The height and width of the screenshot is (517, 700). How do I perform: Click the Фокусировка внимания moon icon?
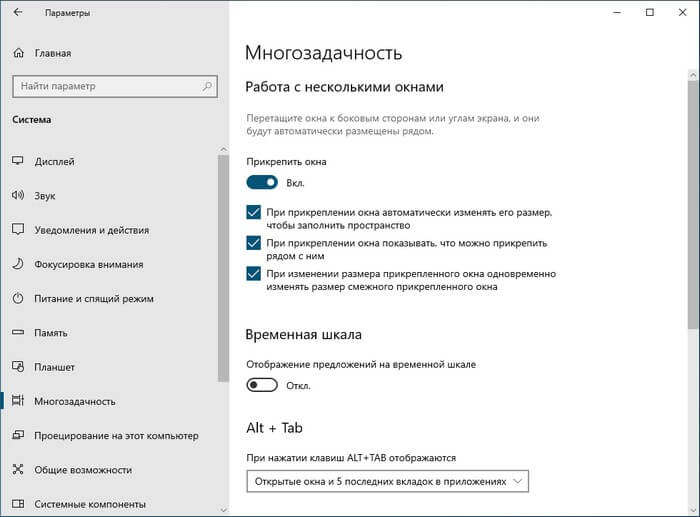[18, 264]
